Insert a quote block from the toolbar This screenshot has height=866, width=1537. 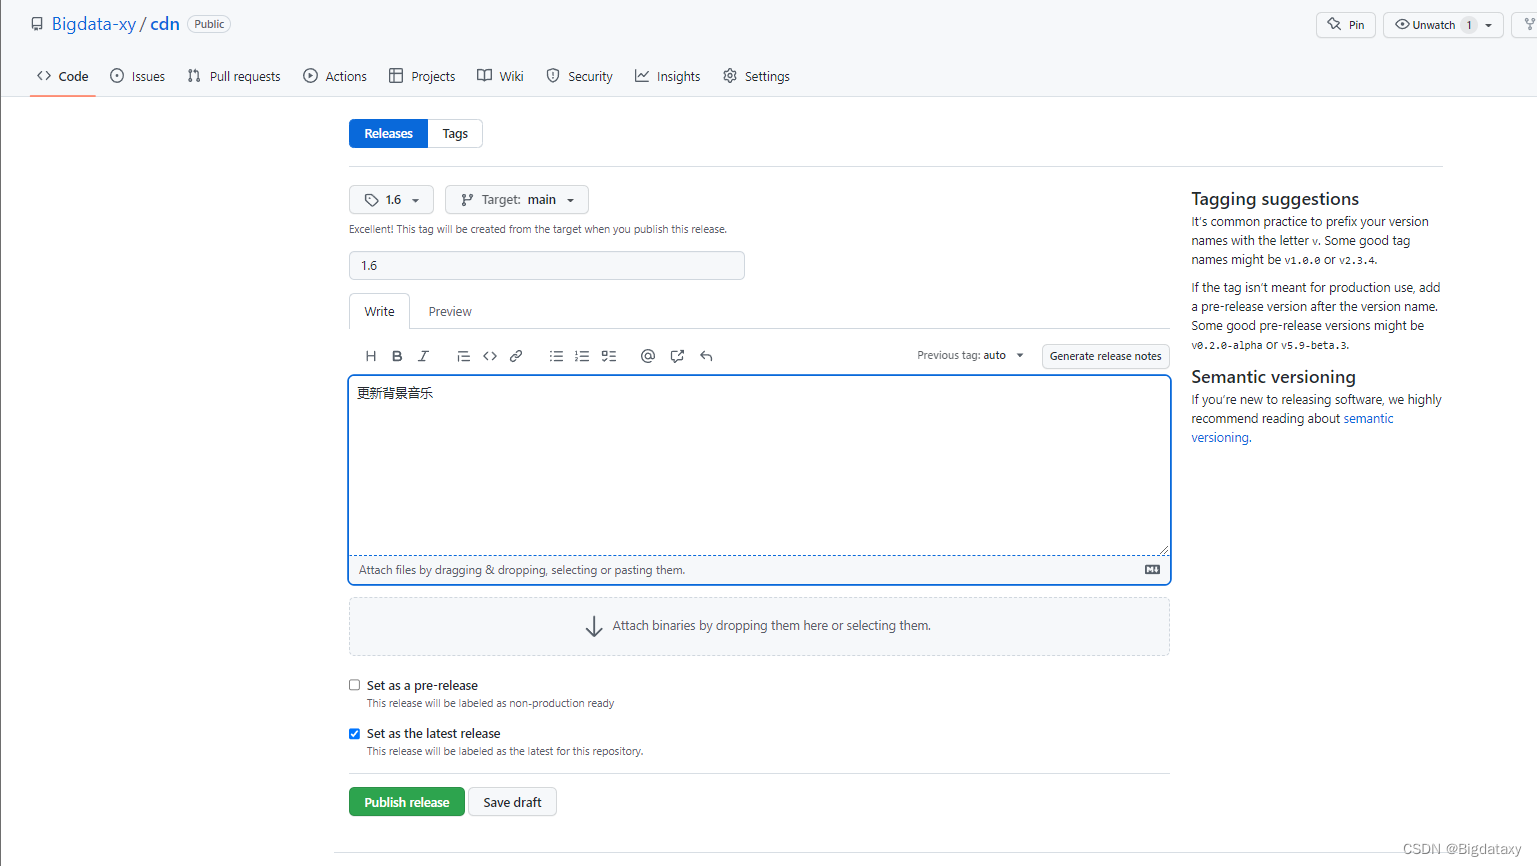pos(463,356)
